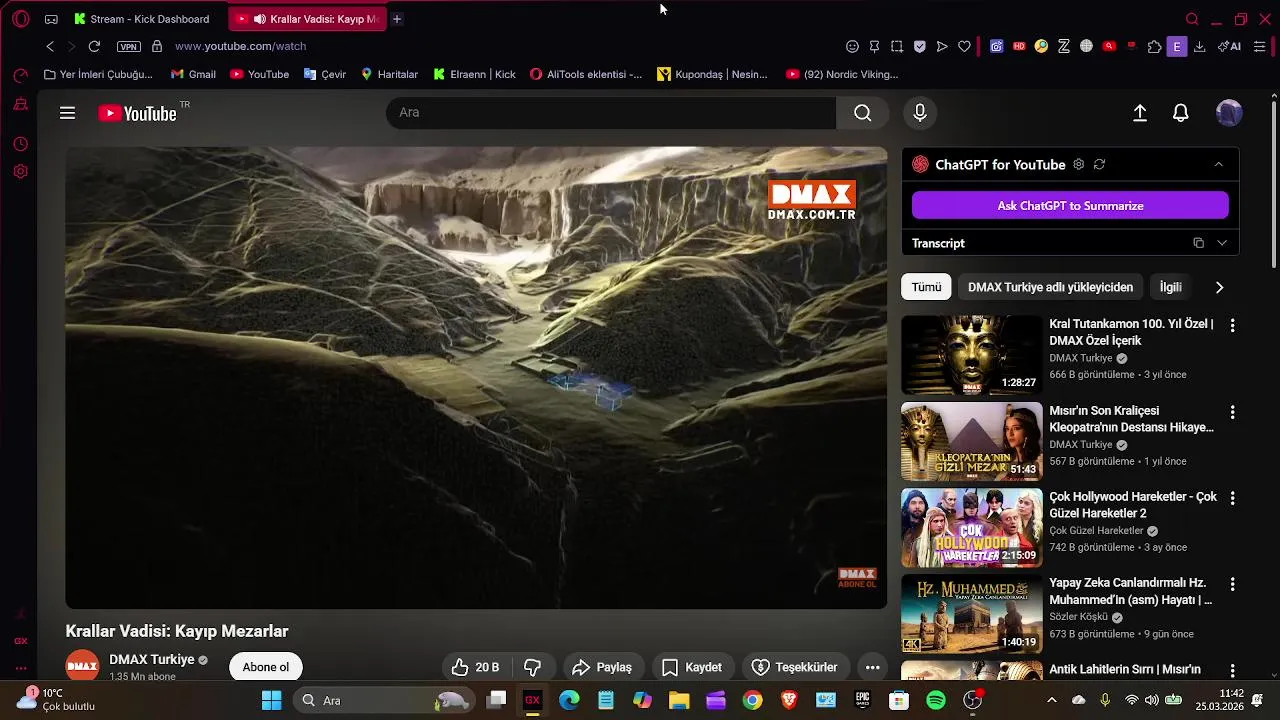Select the Tümü filter chip
The height and width of the screenshot is (720, 1280).
pyautogui.click(x=926, y=287)
